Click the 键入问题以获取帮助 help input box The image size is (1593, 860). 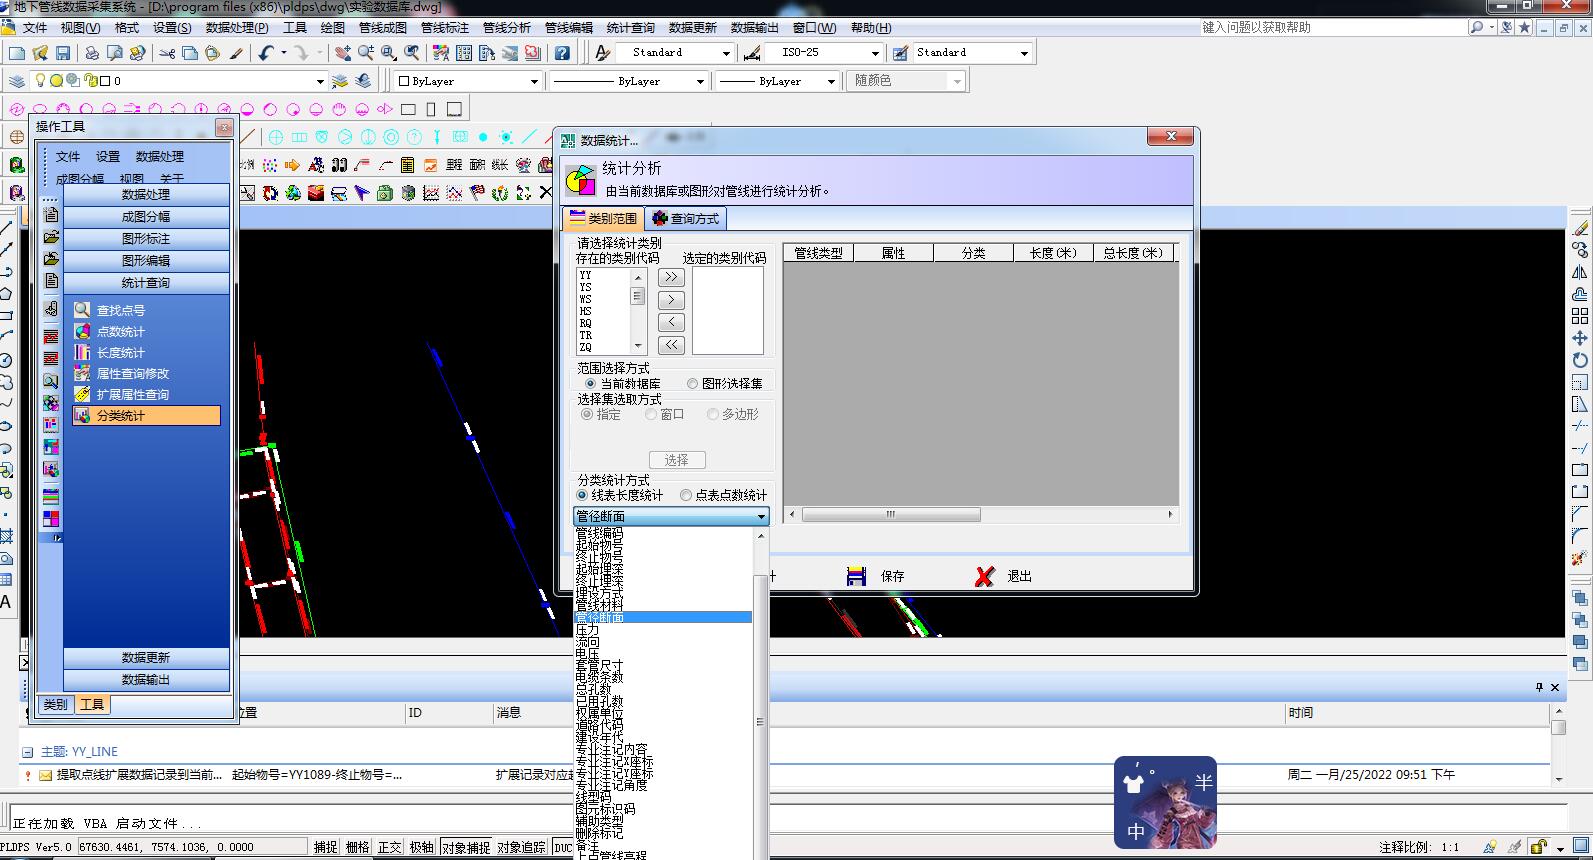tap(1333, 28)
